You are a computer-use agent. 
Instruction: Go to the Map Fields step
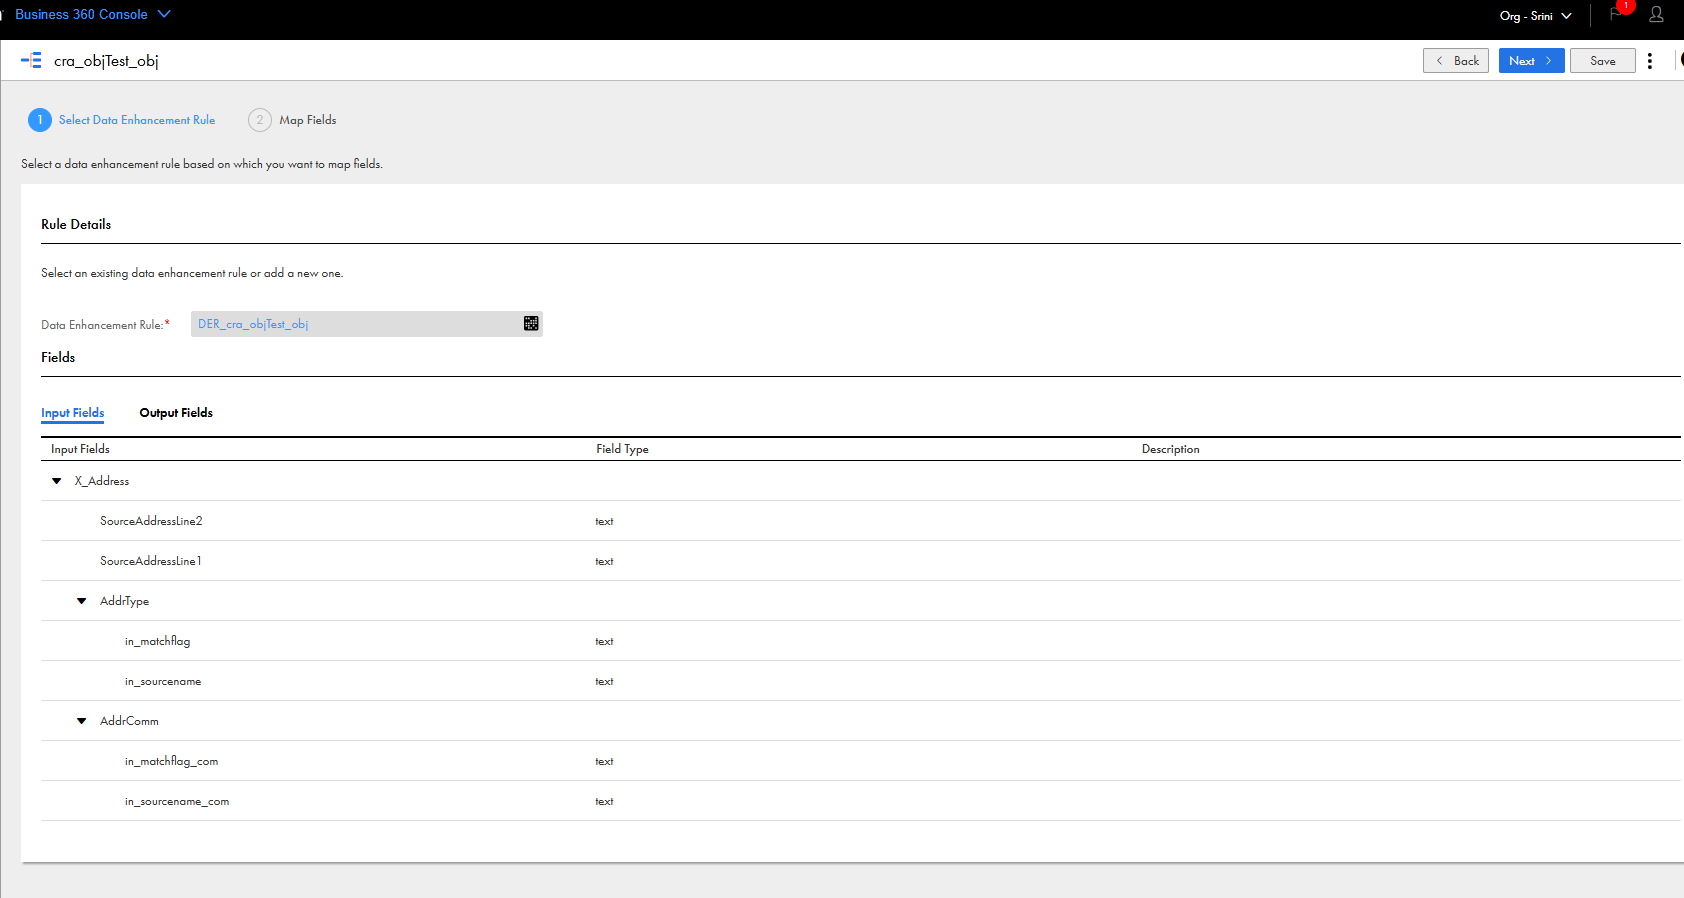[308, 120]
